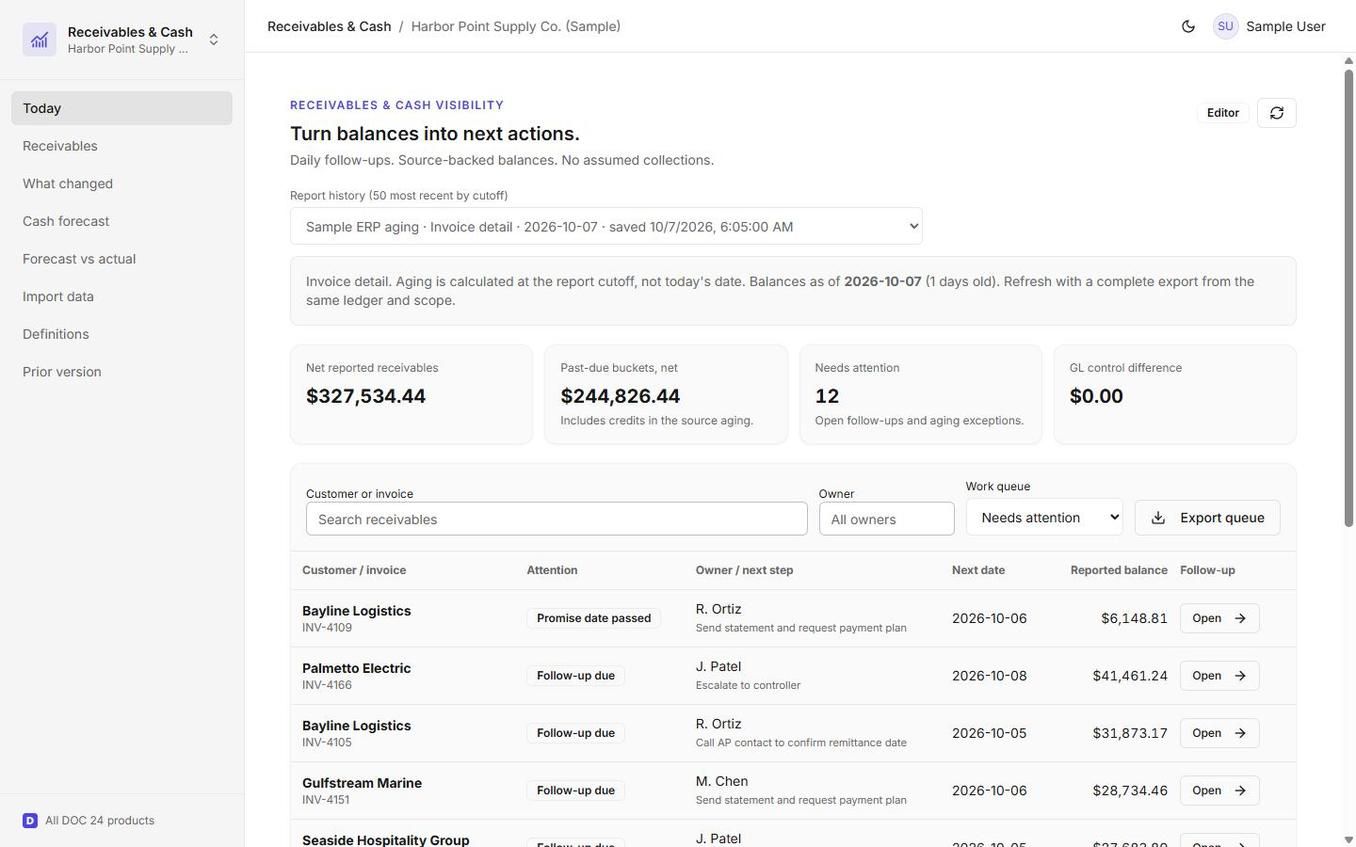1356x847 pixels.
Task: Open the Report history dropdown
Action: [606, 226]
